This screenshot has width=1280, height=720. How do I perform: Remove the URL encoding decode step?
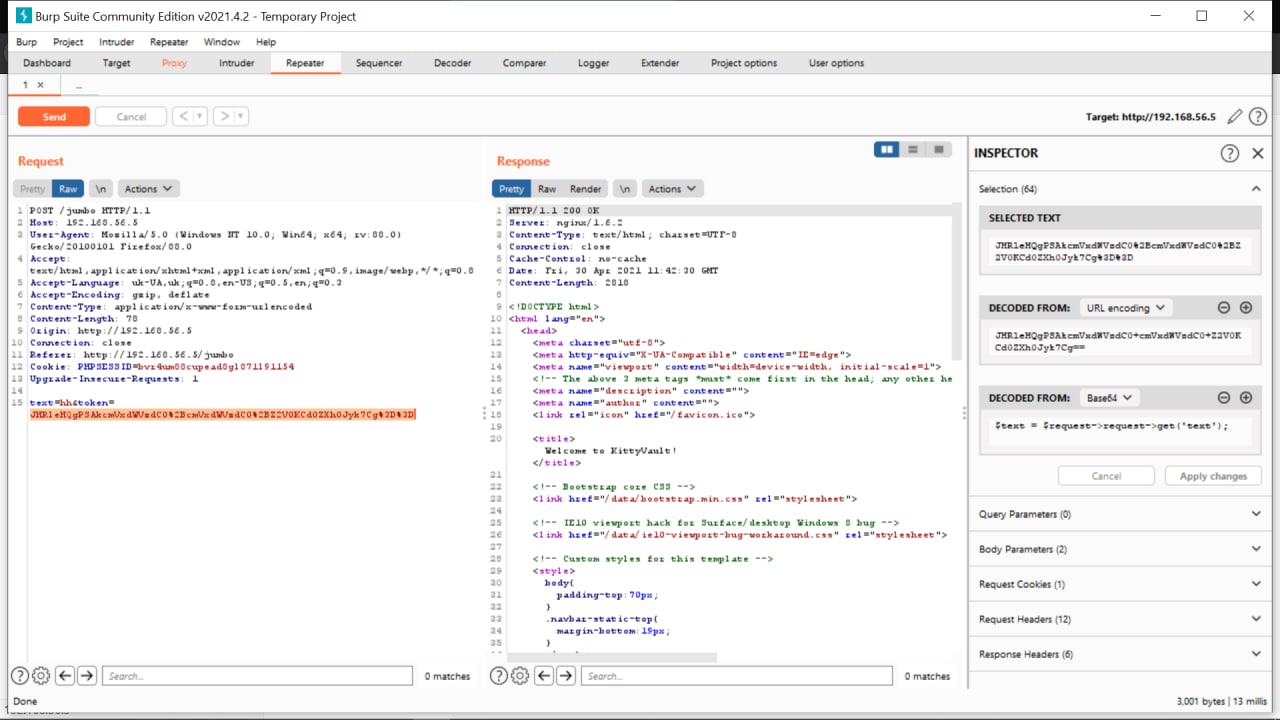click(1223, 308)
